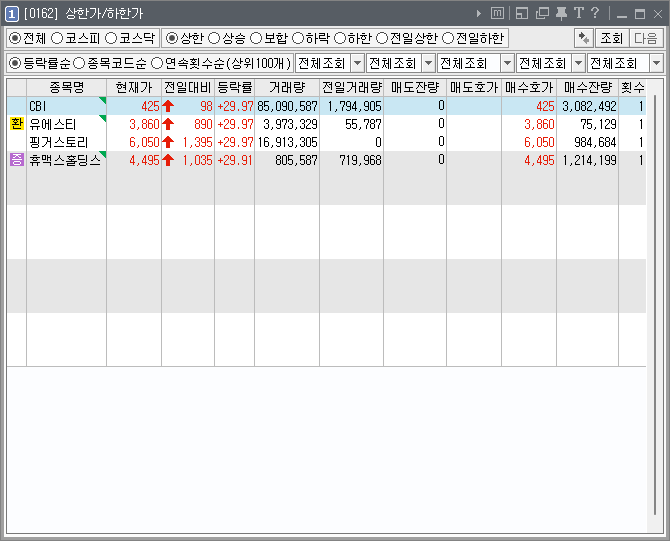670x541 pixels.
Task: Click the 매도호가 column header
Action: (x=474, y=88)
